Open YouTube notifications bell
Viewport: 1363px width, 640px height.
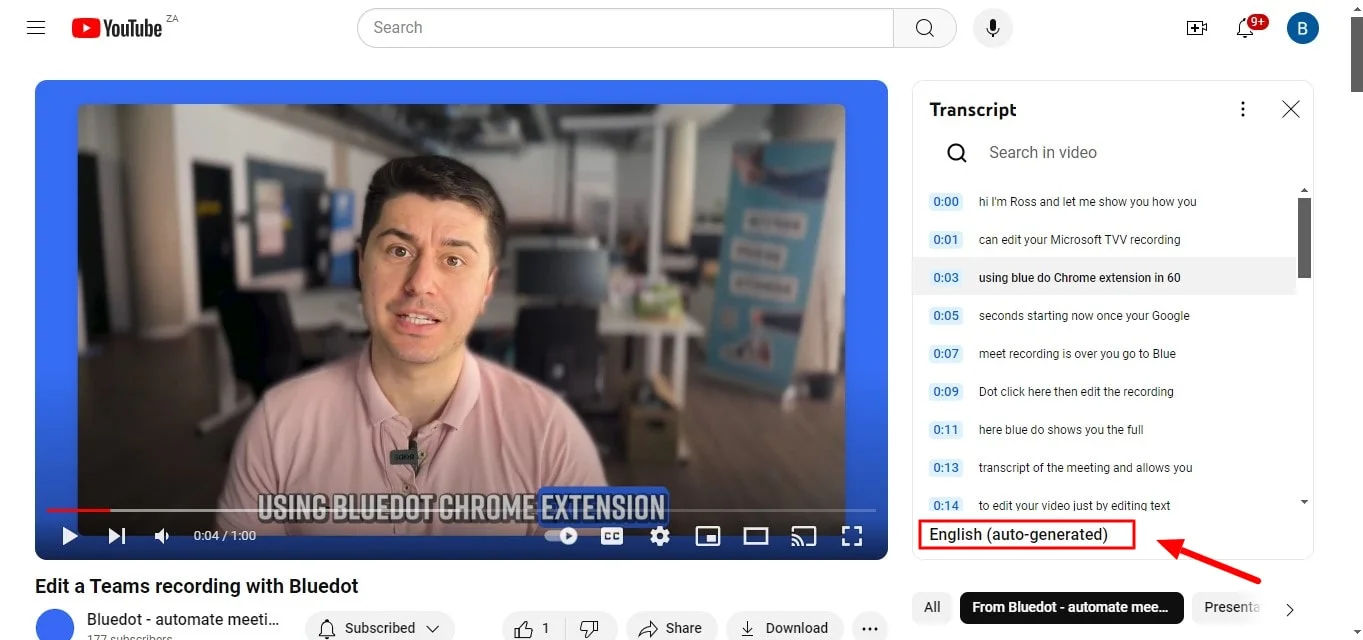1245,28
